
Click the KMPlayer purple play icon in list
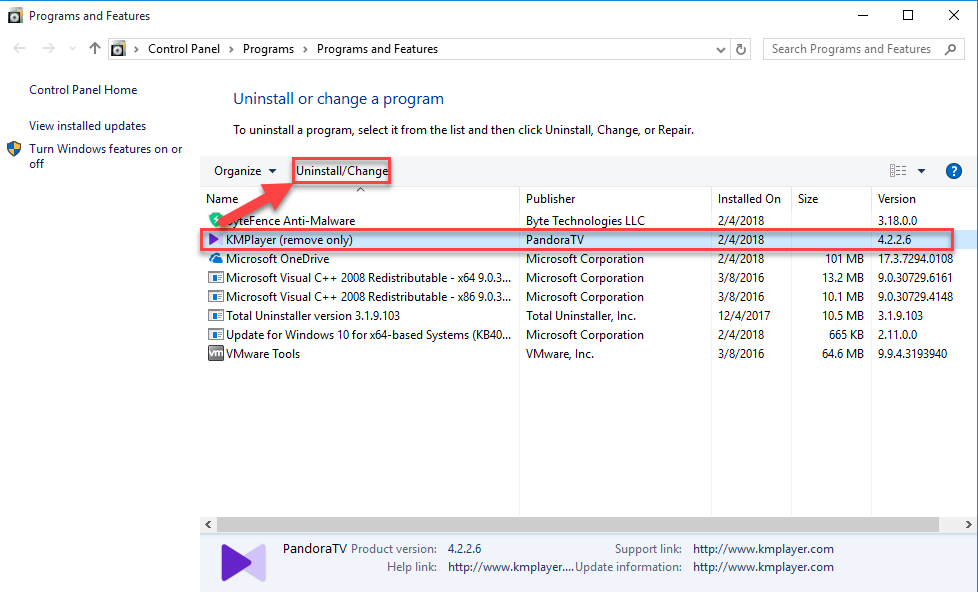215,239
